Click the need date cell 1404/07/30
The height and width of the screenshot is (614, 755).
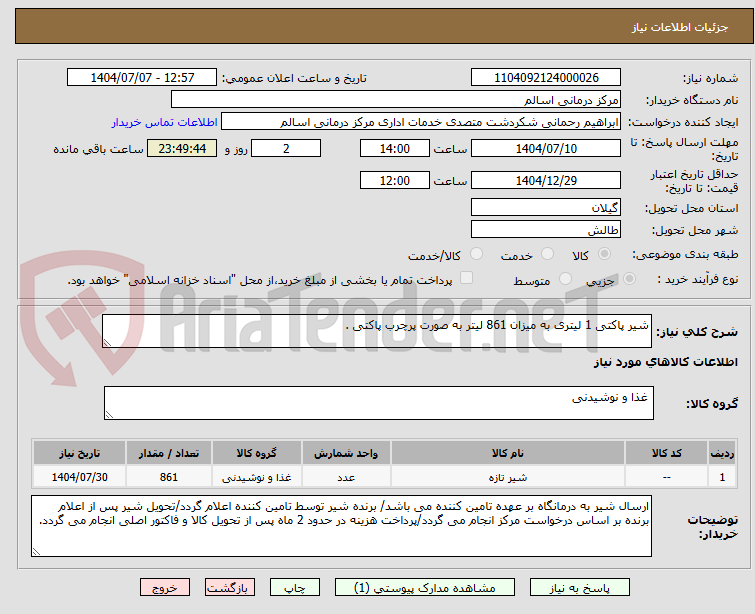[x=79, y=477]
